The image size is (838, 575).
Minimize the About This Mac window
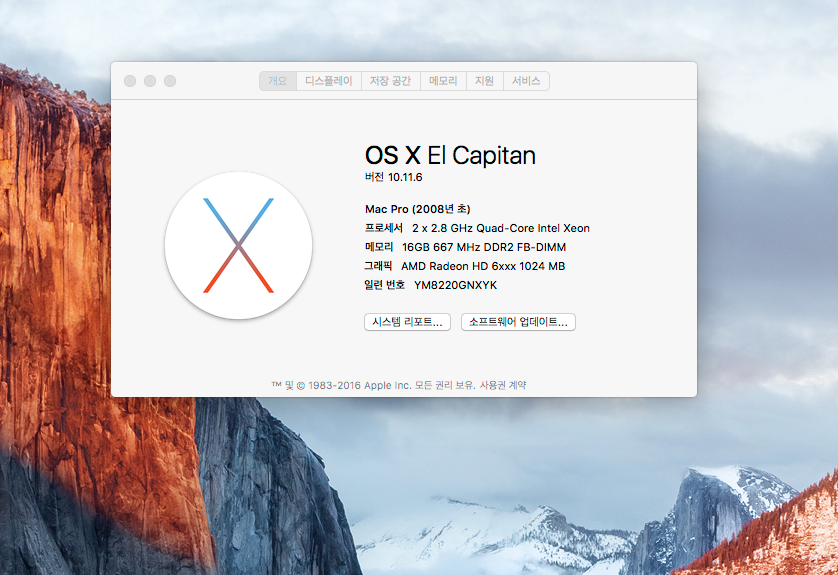click(x=150, y=81)
